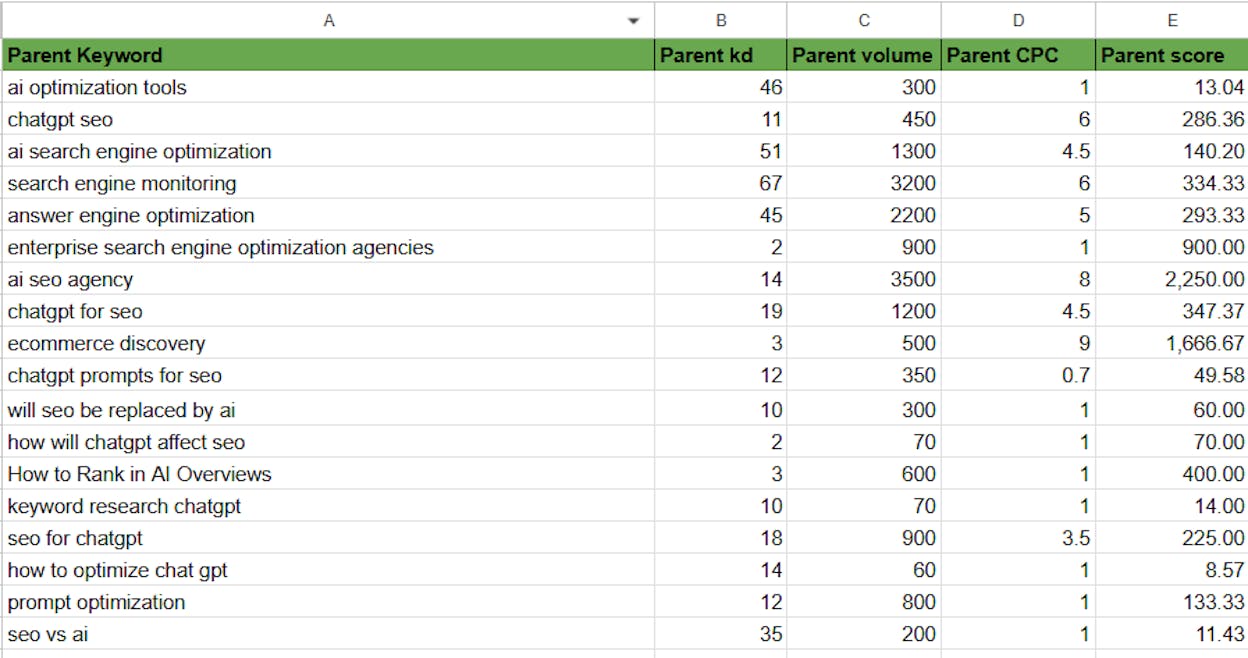The height and width of the screenshot is (658, 1248).
Task: Click kd value 46 for ai optimization tools
Action: 721,87
